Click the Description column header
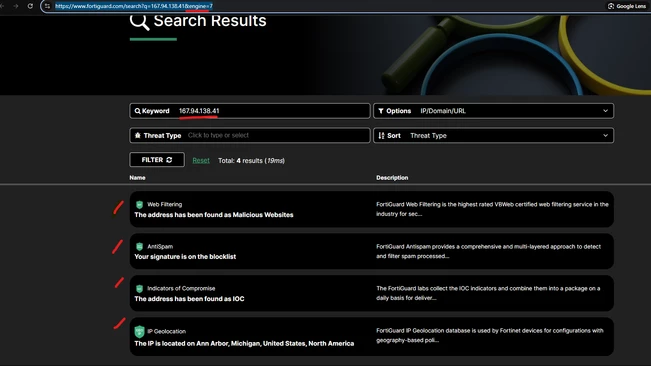Screen dimensions: 651x366 [x=392, y=178]
